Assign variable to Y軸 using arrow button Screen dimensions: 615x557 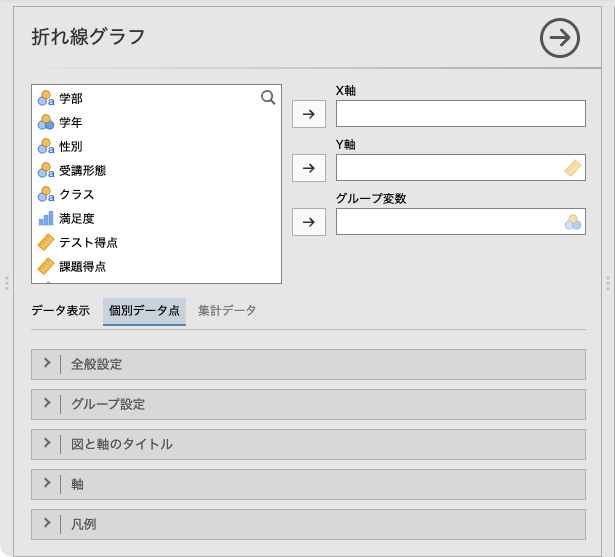(308, 168)
